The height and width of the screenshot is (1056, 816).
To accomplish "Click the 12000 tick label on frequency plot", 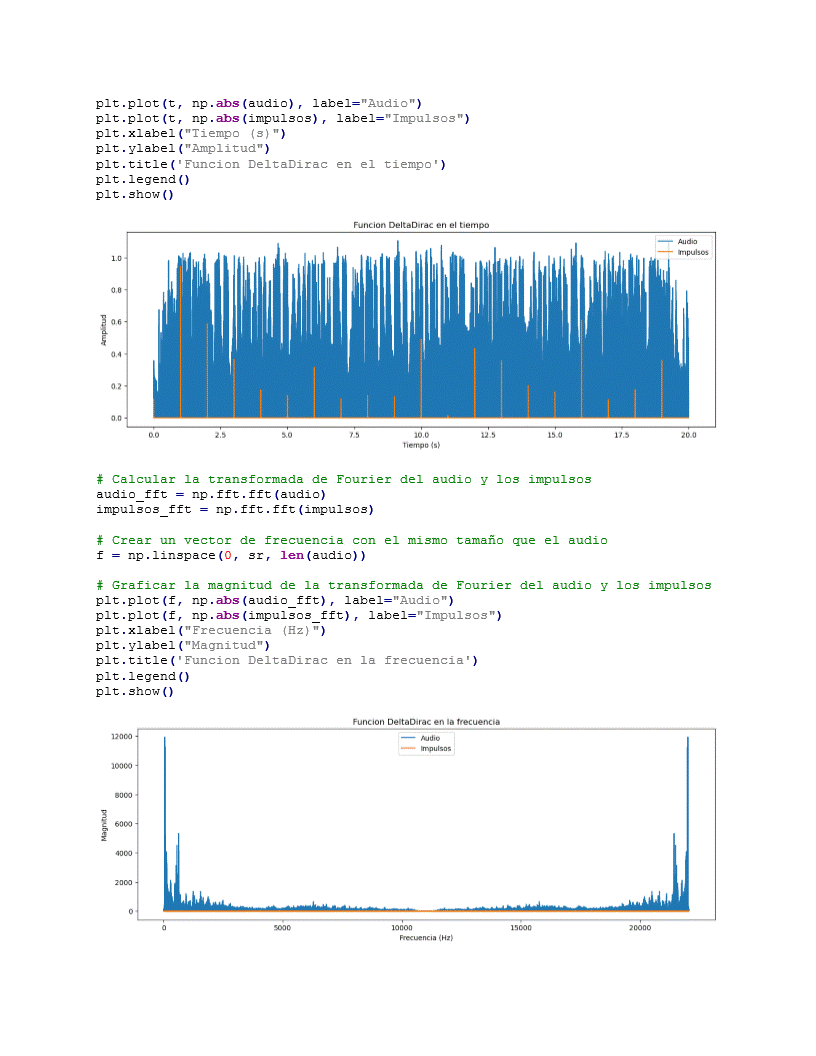I will pos(121,736).
